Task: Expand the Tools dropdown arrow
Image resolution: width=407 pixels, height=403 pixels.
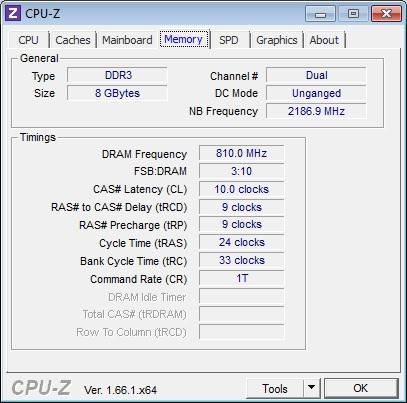Action: point(312,389)
